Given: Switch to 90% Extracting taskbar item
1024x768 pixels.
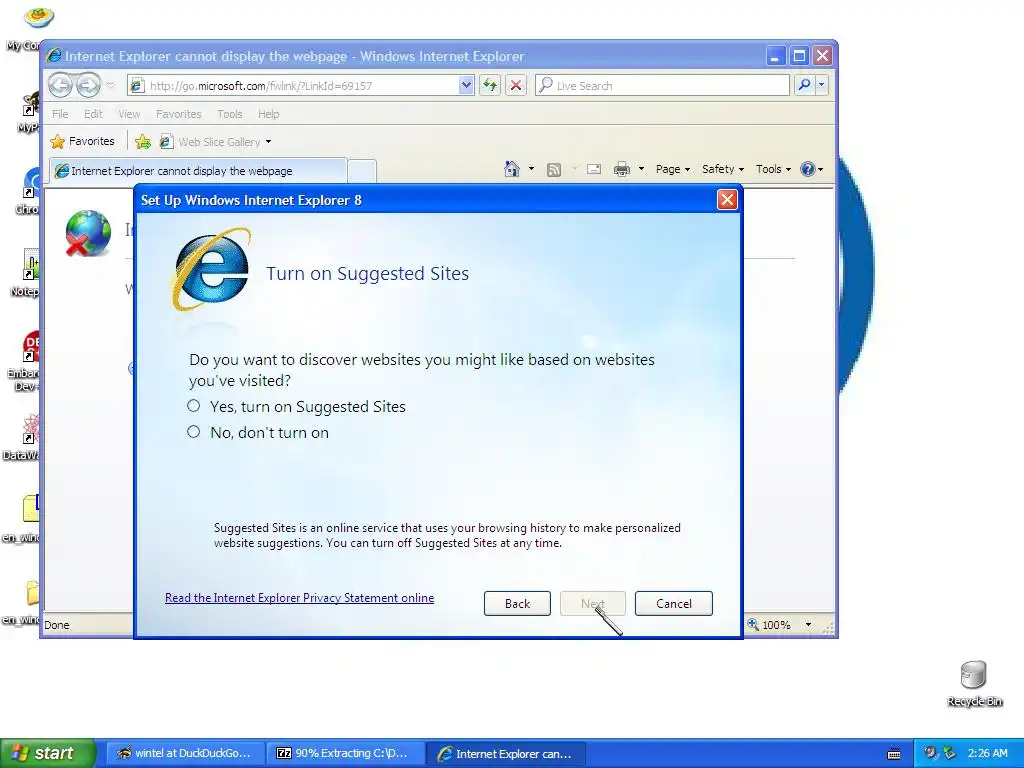Looking at the screenshot, I should [345, 753].
